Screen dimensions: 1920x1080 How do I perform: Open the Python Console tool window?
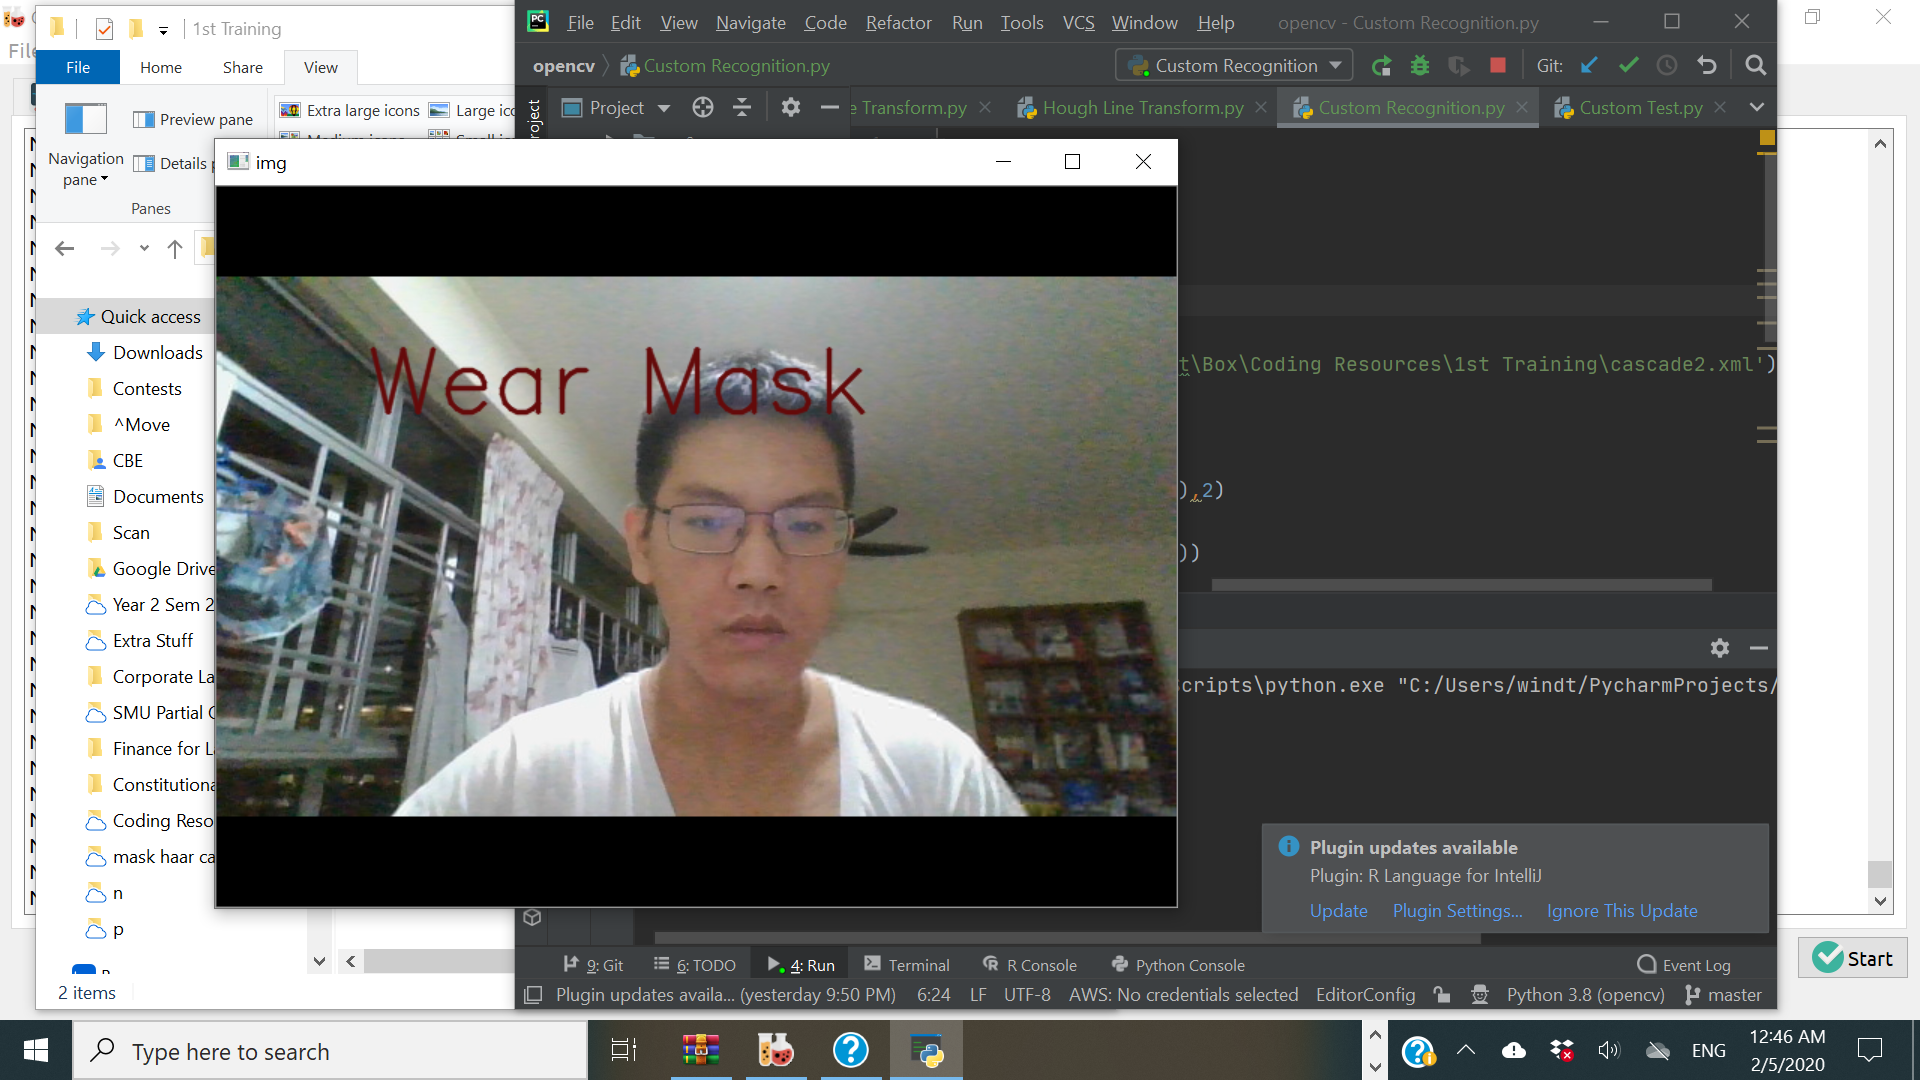[x=1178, y=965]
